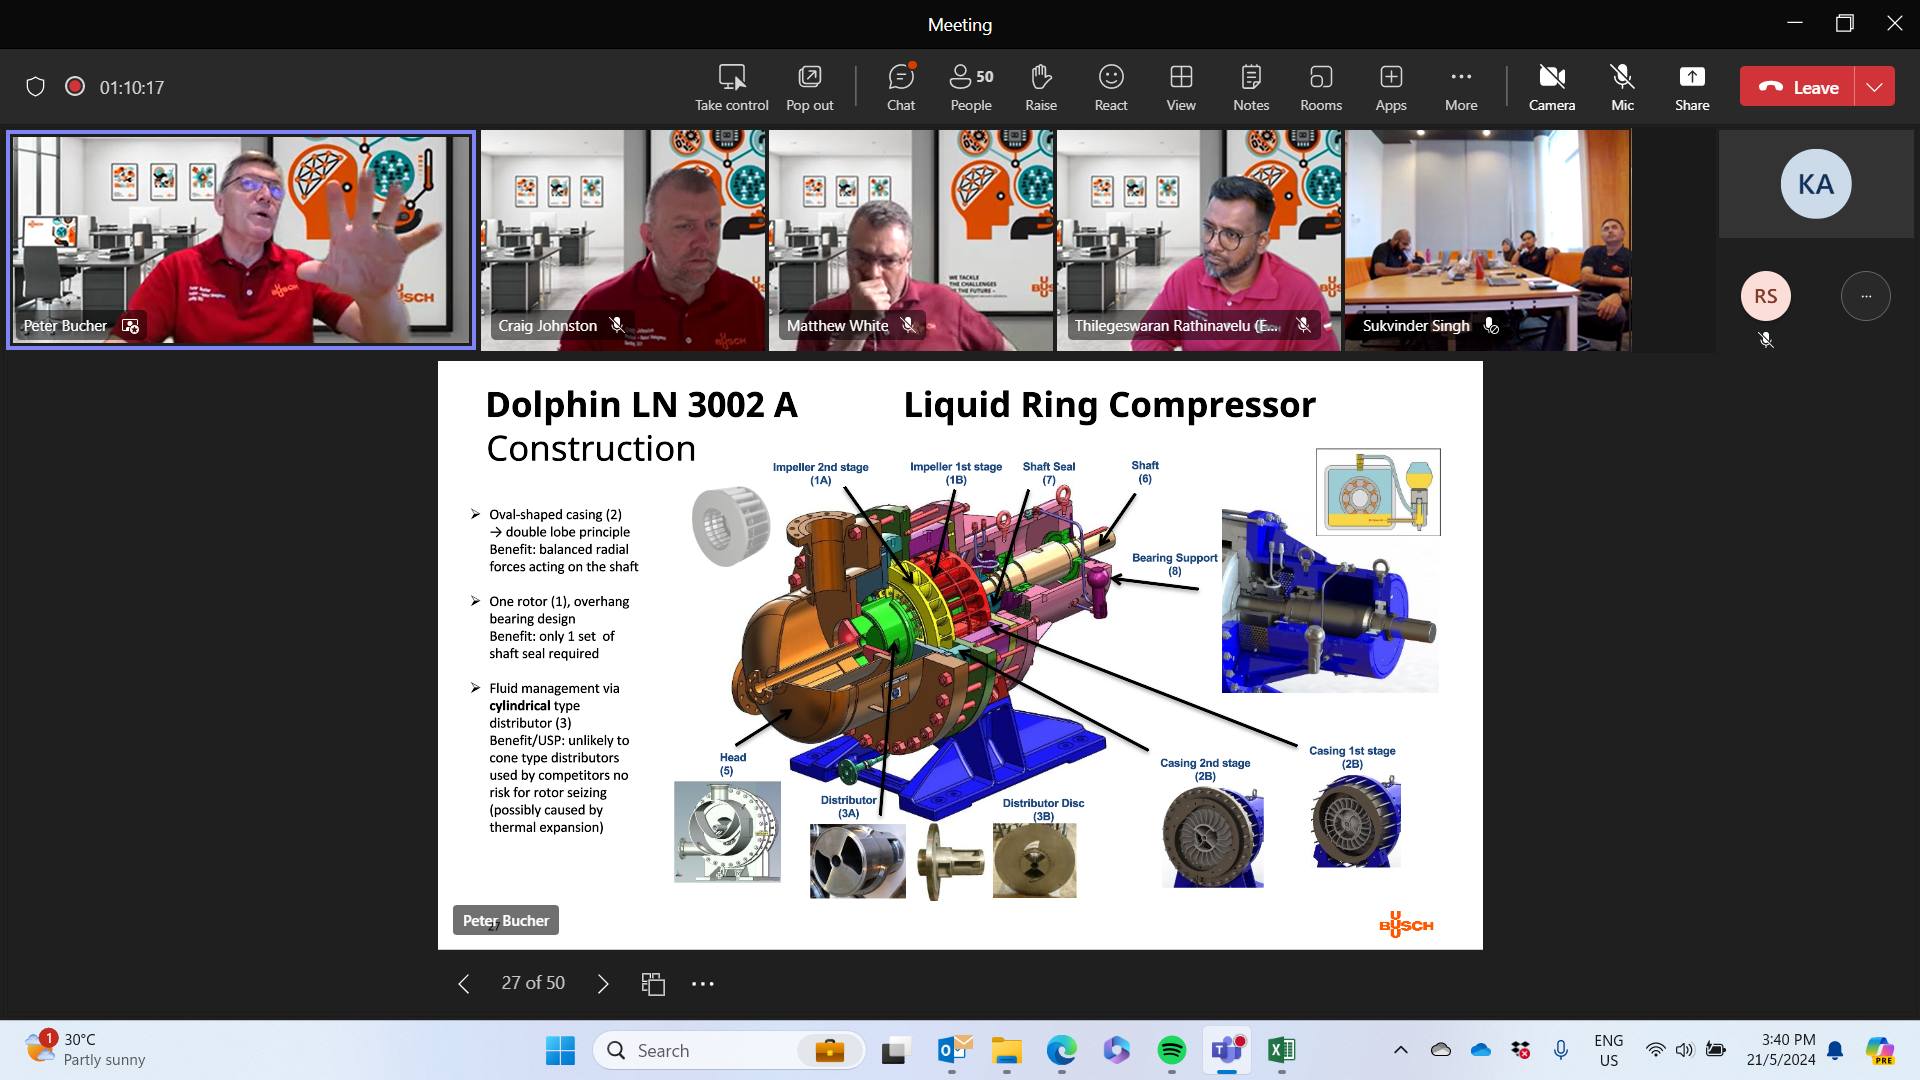Screen dimensions: 1920x1080
Task: Open the ENG US language switcher
Action: 1609,1050
